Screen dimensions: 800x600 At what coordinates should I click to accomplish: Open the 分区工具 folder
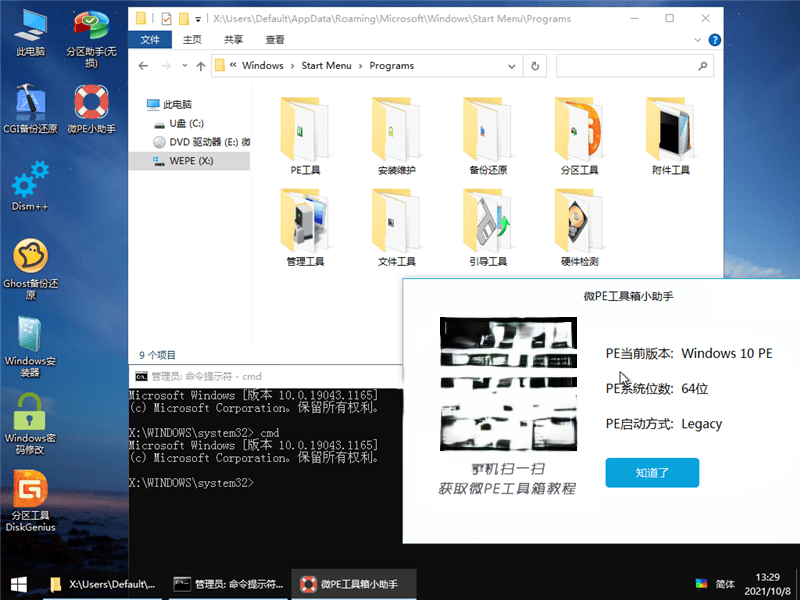[x=579, y=136]
